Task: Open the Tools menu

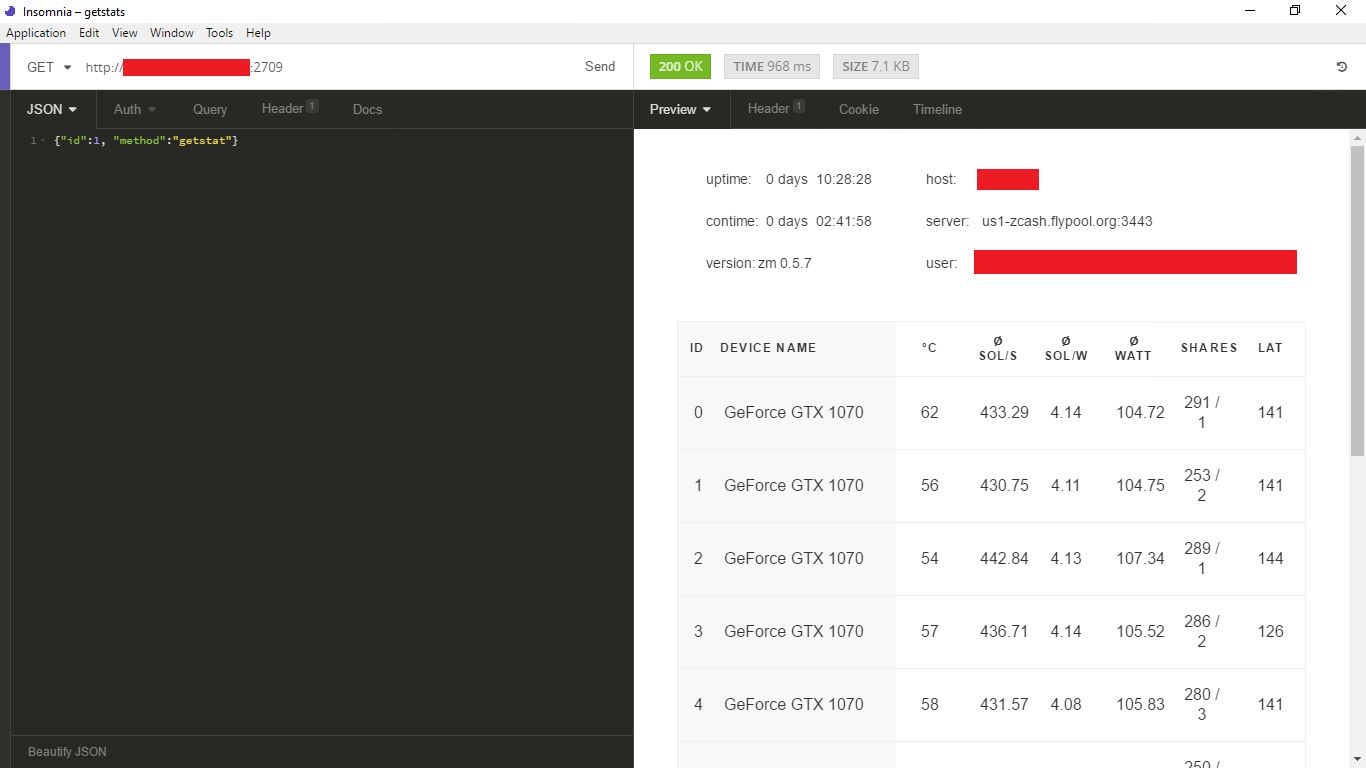Action: click(219, 33)
